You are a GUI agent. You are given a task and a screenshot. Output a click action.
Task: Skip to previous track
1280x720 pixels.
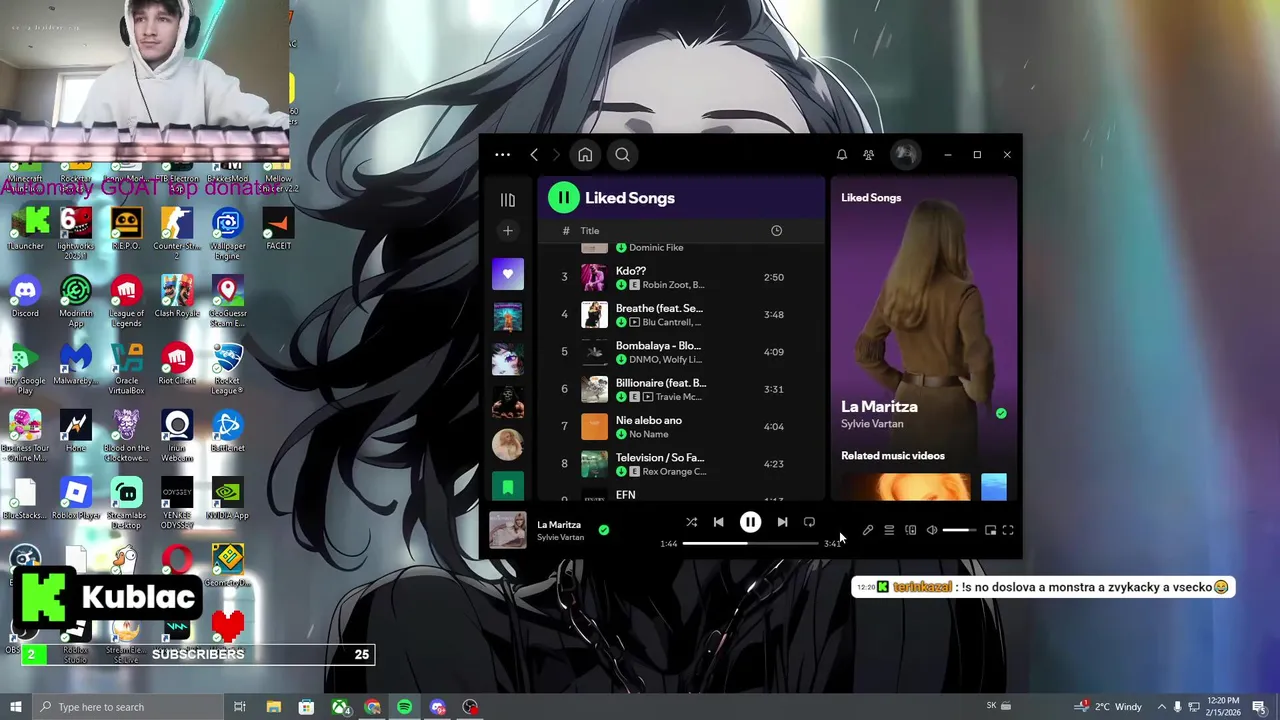tap(718, 522)
